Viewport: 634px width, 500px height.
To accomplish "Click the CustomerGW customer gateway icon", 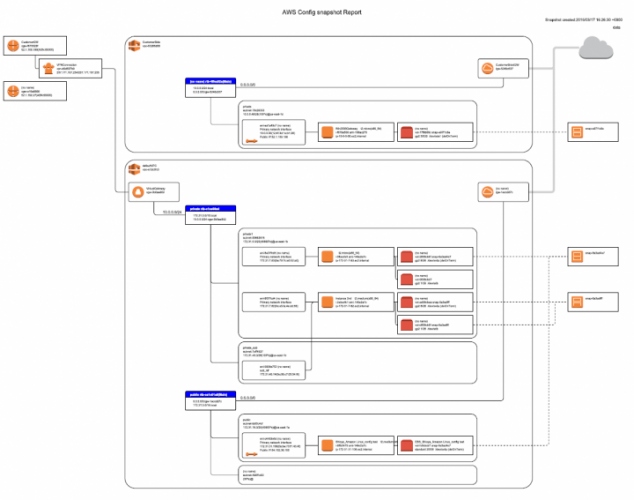I will pyautogui.click(x=13, y=46).
